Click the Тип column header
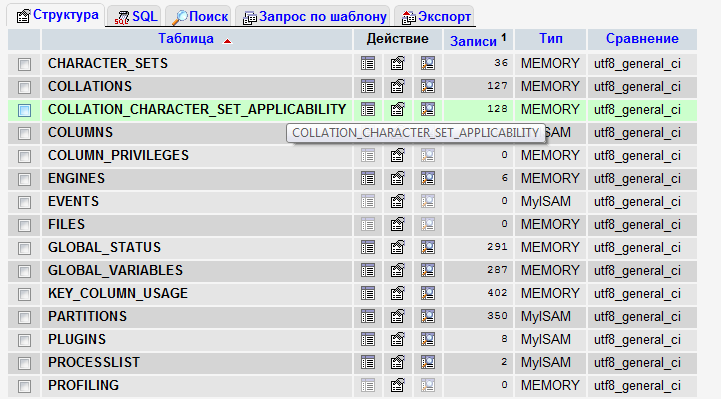Viewport: 721px width, 399px height. [550, 39]
